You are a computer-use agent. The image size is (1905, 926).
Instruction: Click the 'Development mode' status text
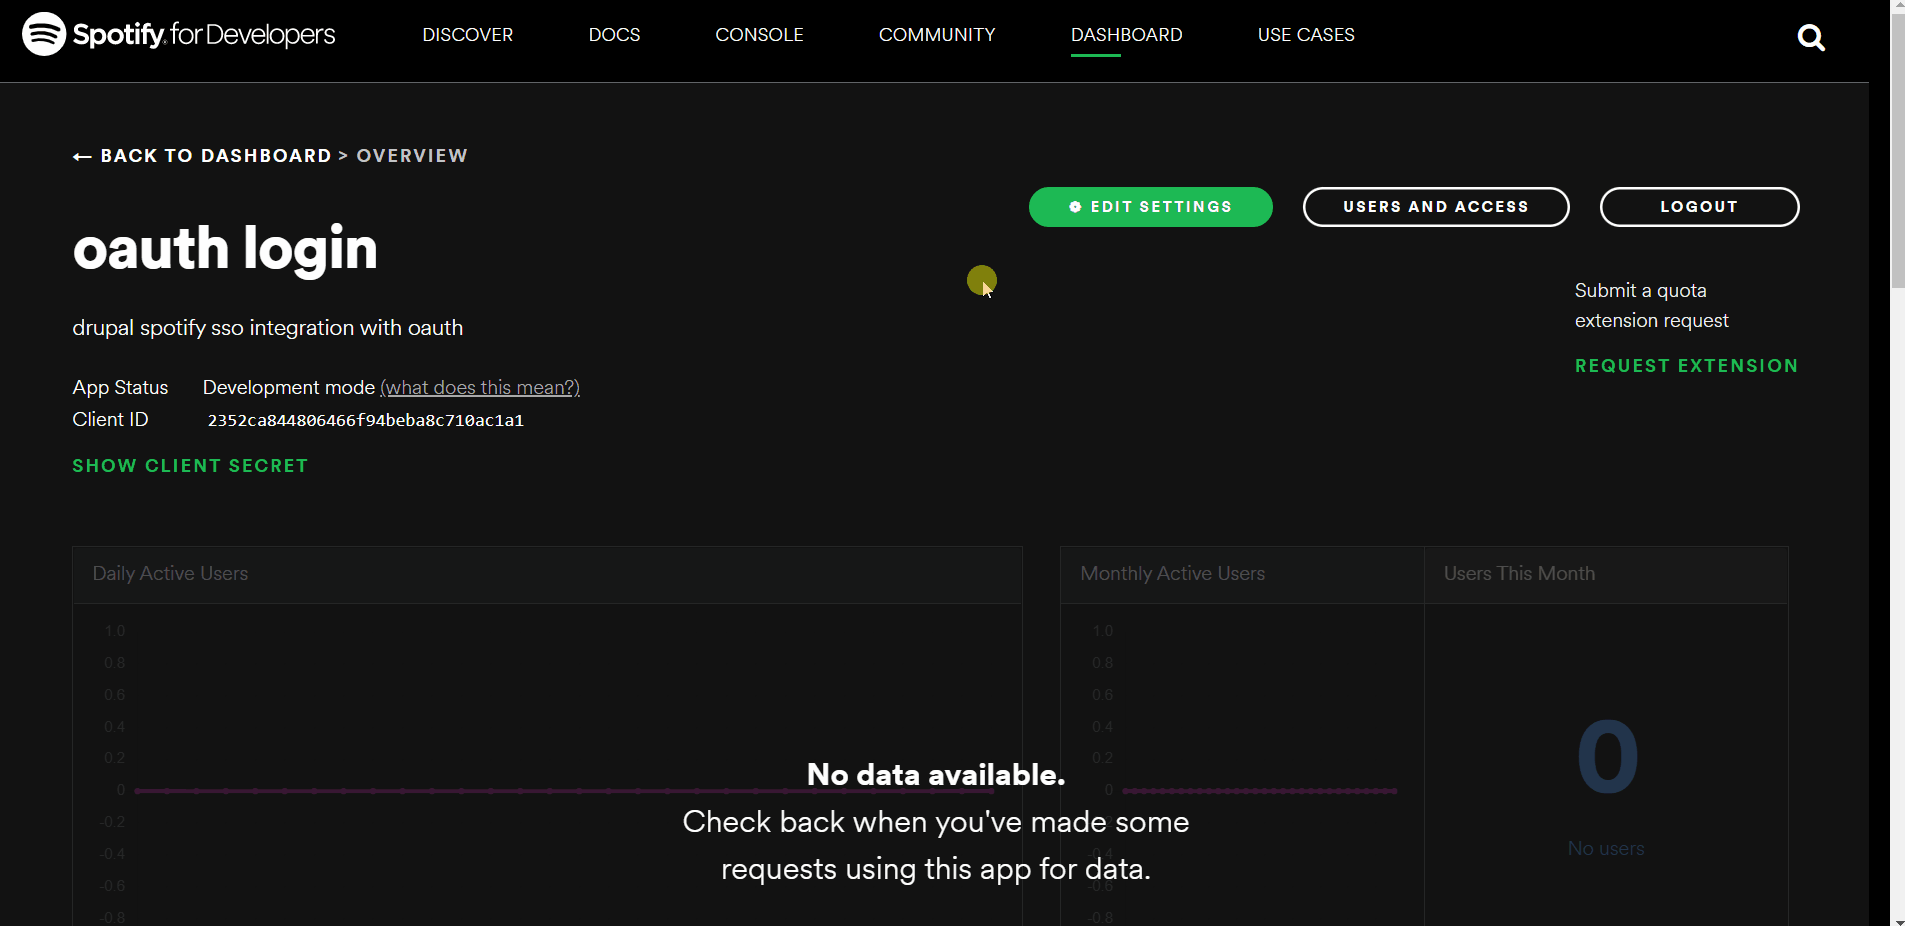click(x=289, y=388)
